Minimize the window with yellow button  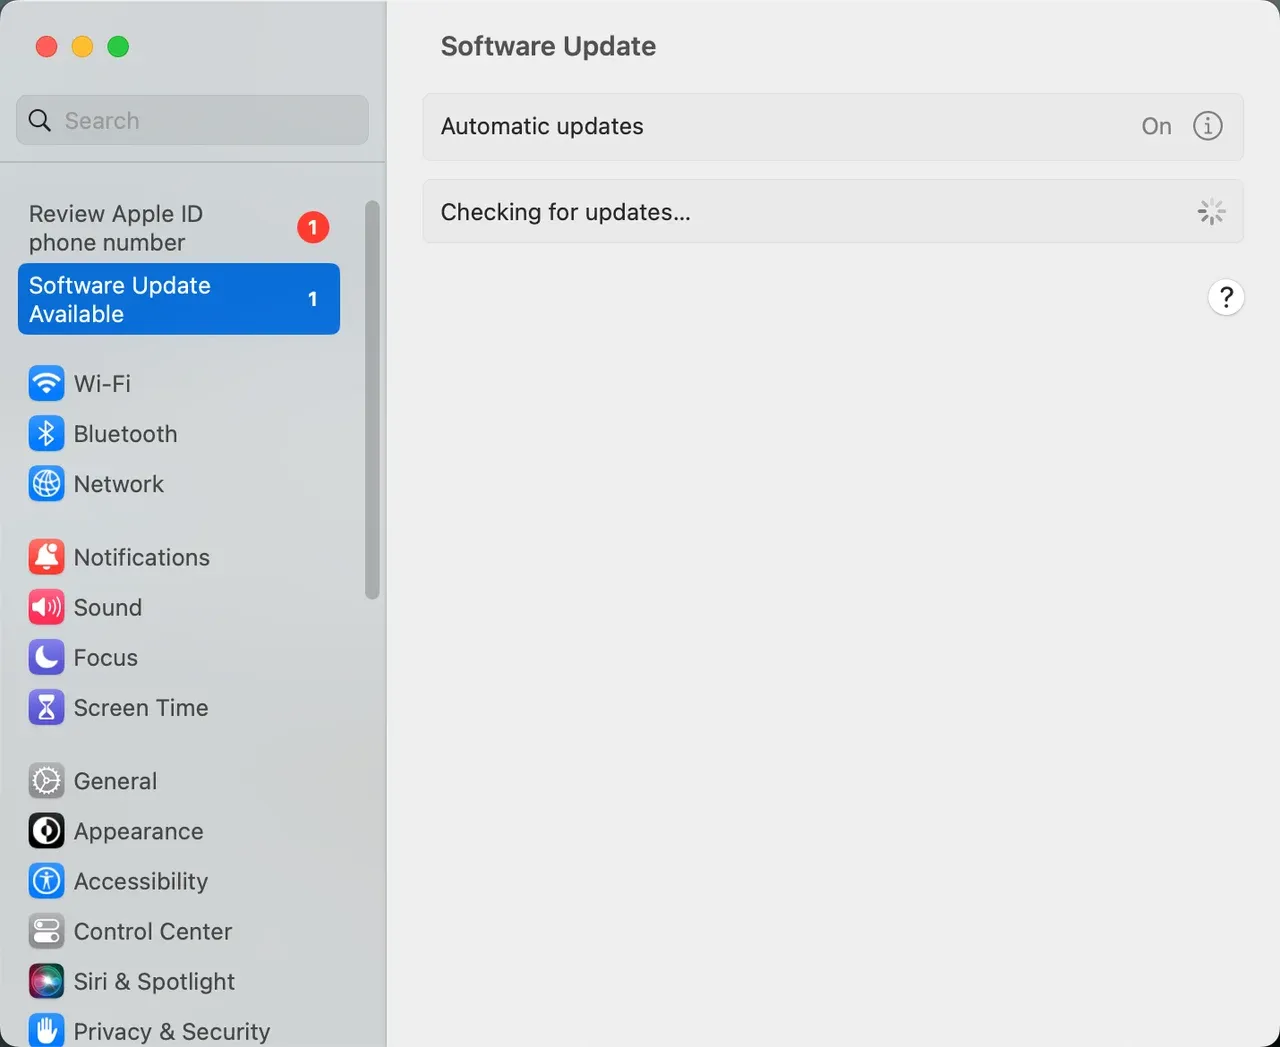pos(82,46)
